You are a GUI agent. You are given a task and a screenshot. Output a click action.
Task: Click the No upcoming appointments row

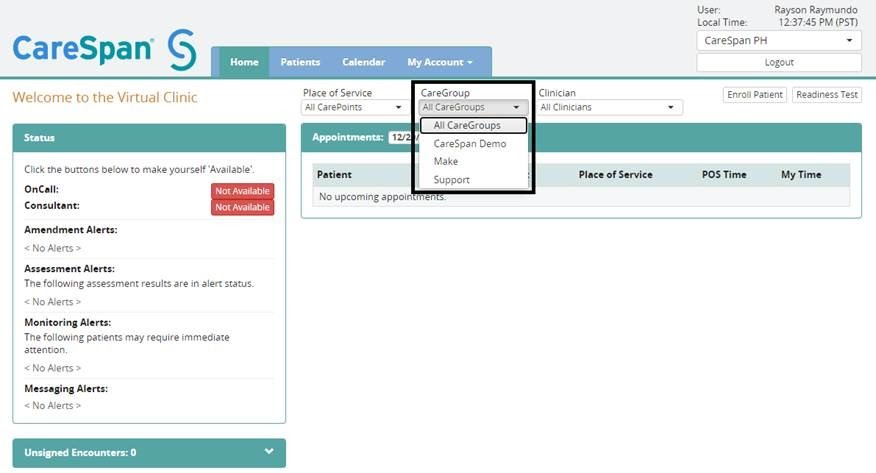click(x=581, y=197)
